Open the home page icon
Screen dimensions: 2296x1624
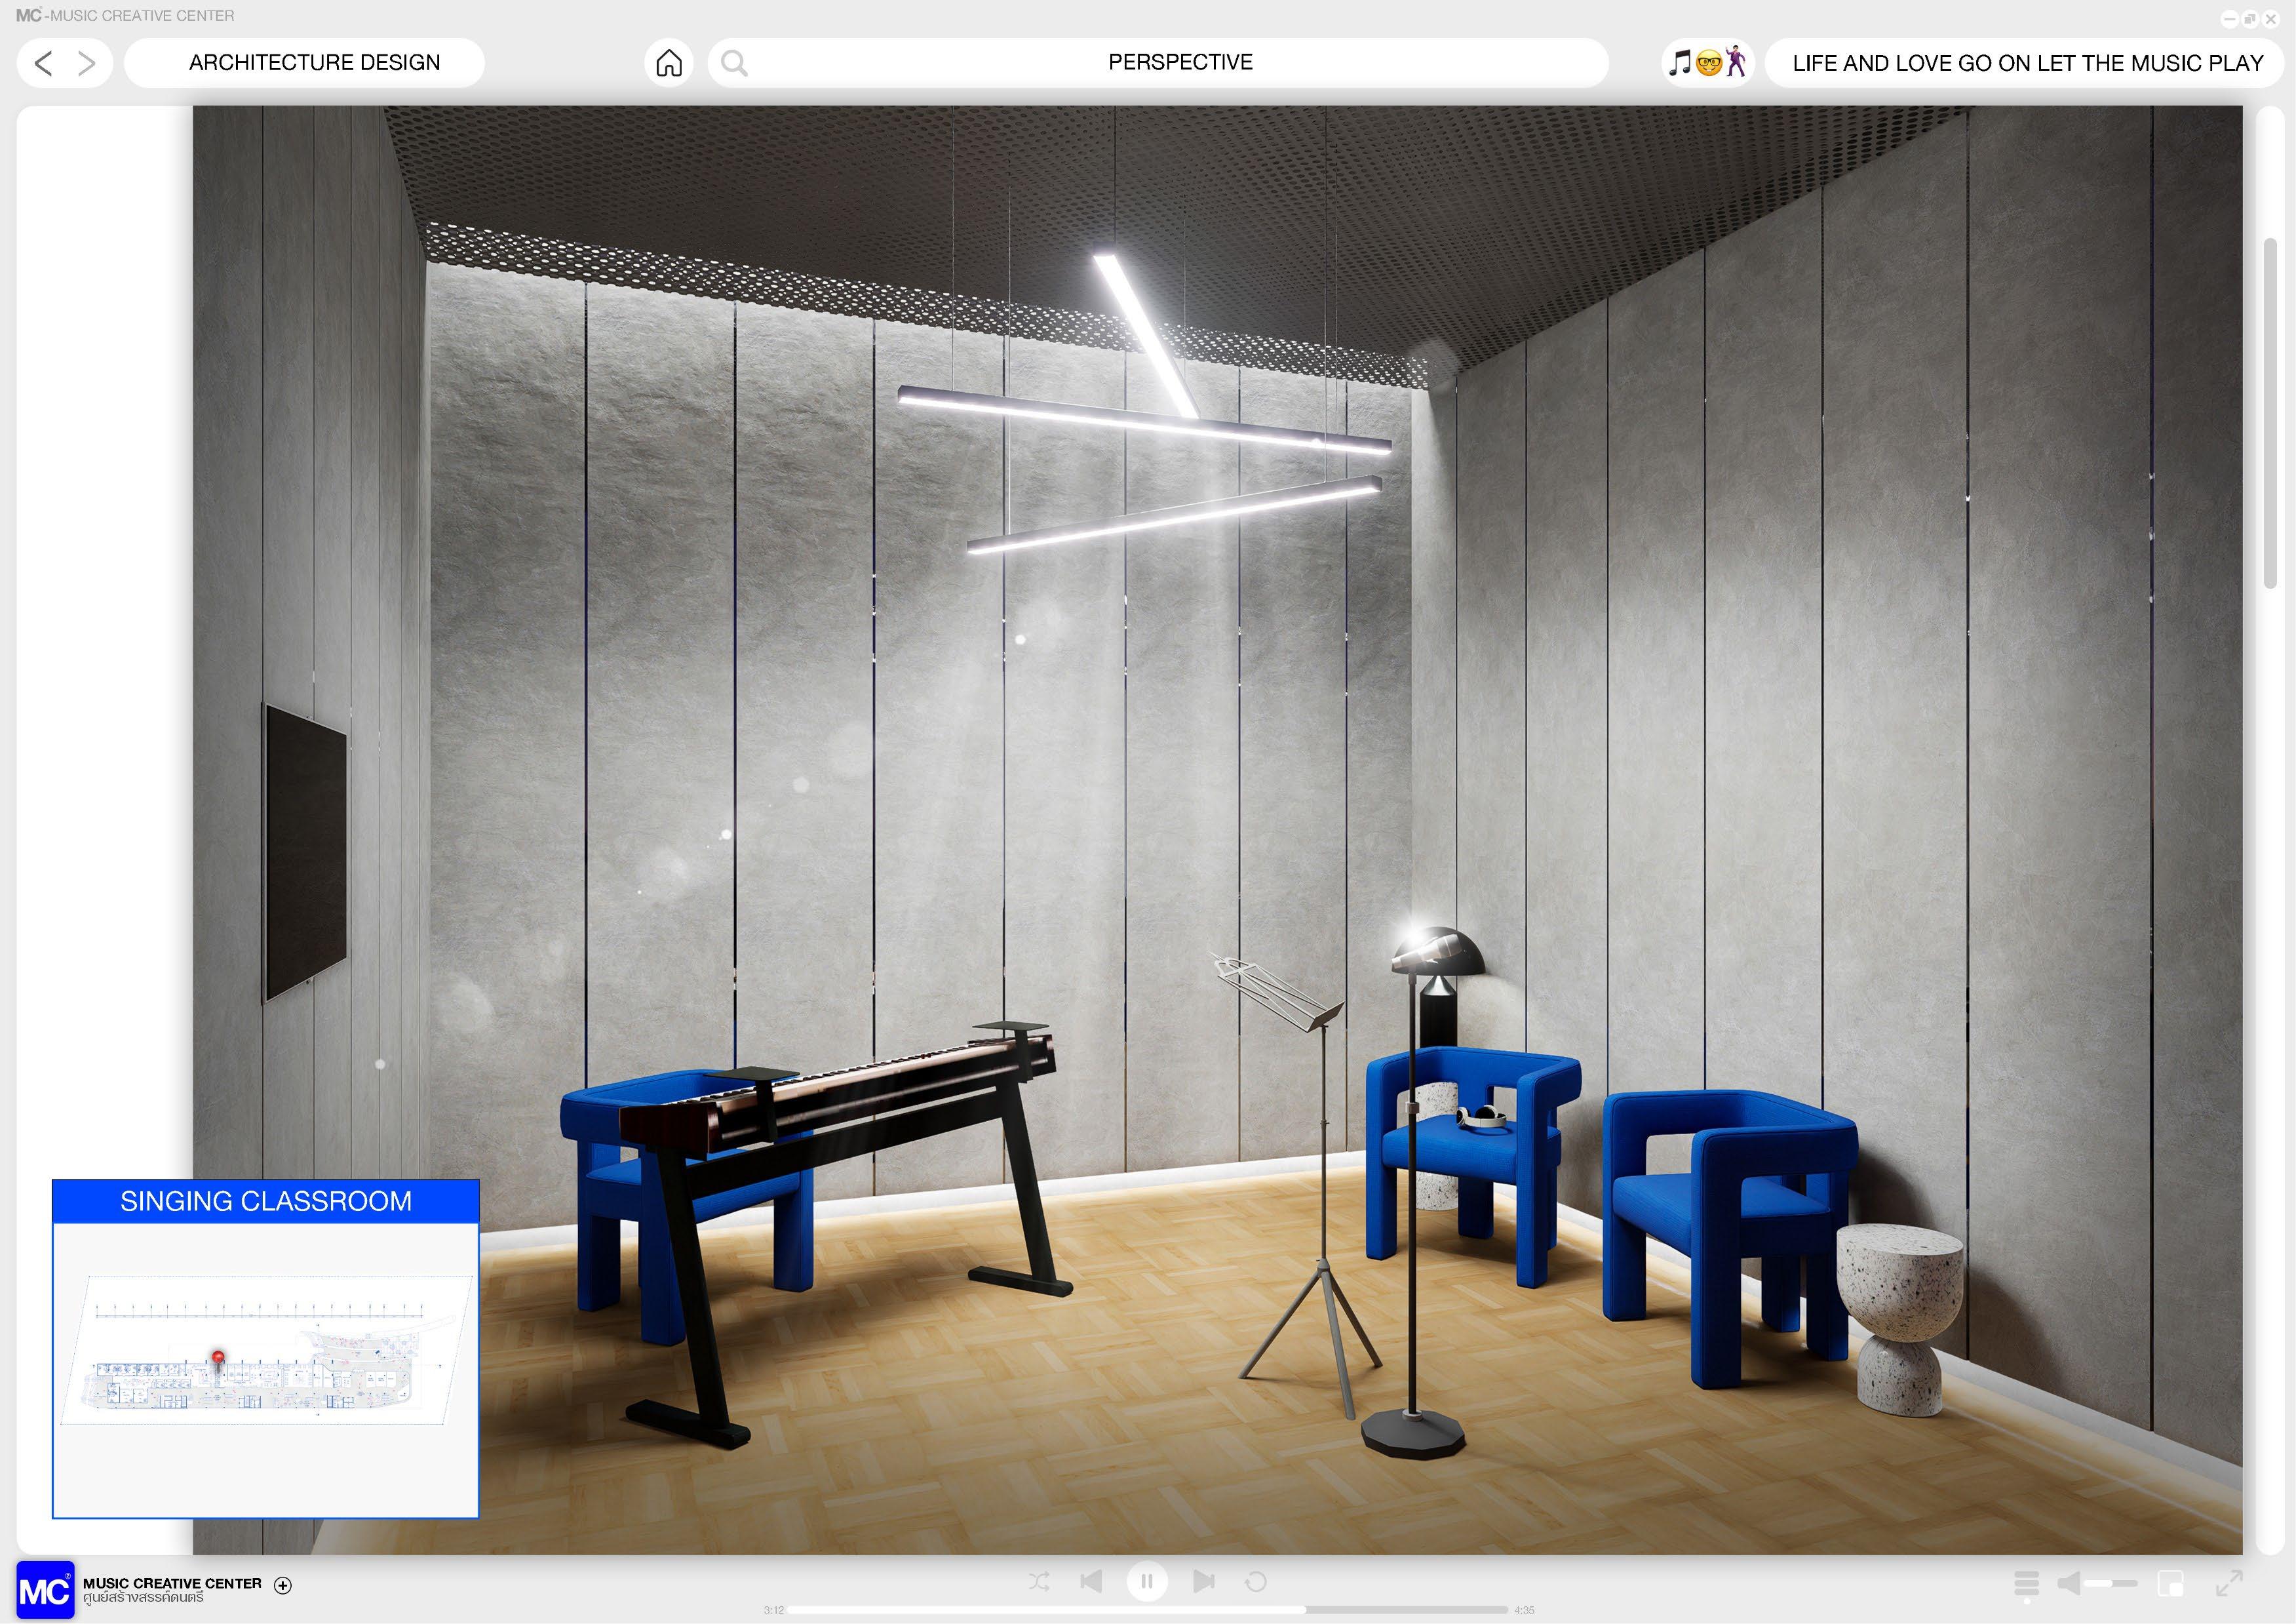(x=668, y=63)
